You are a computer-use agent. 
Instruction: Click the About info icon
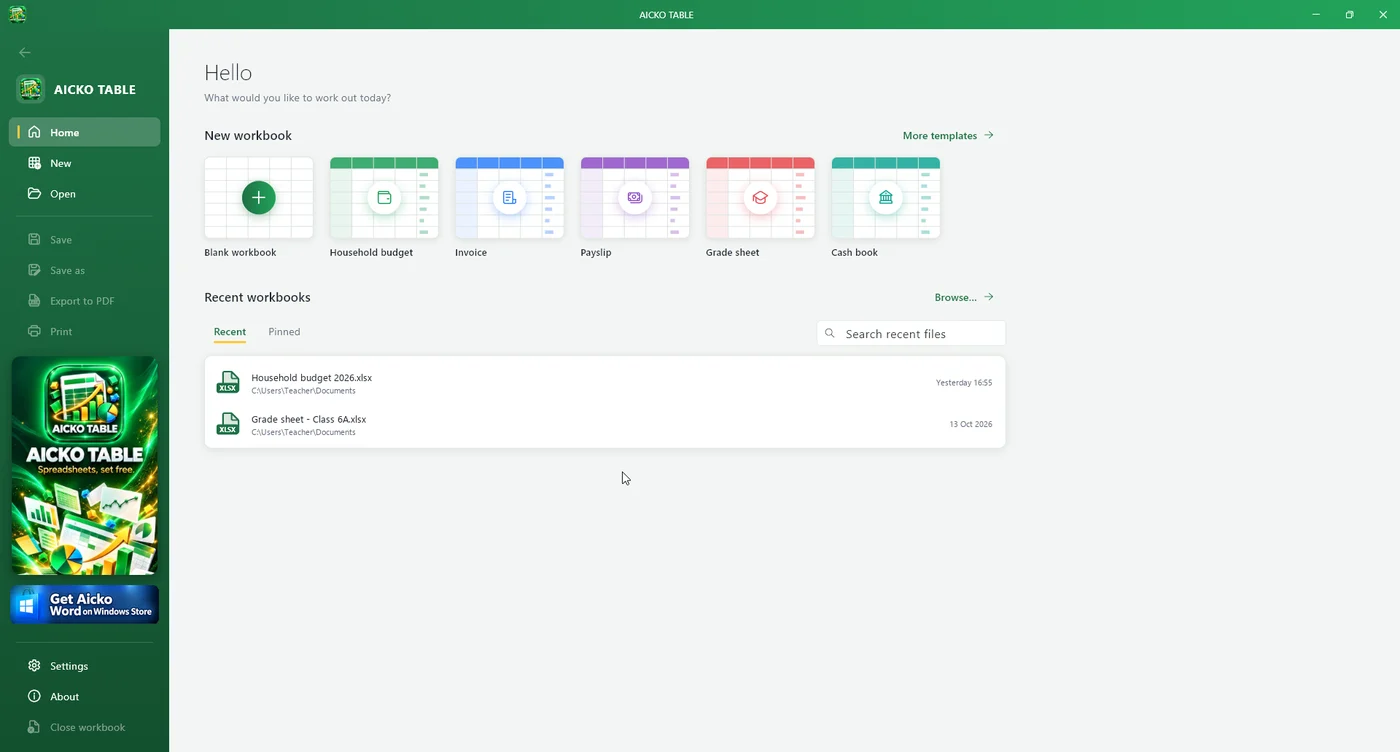(34, 697)
